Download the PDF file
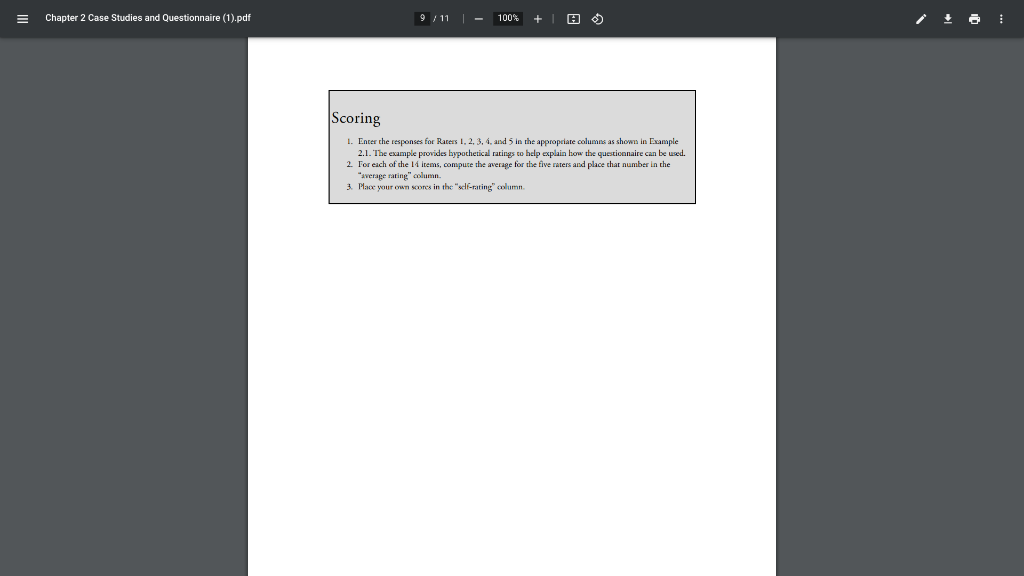 click(x=947, y=18)
